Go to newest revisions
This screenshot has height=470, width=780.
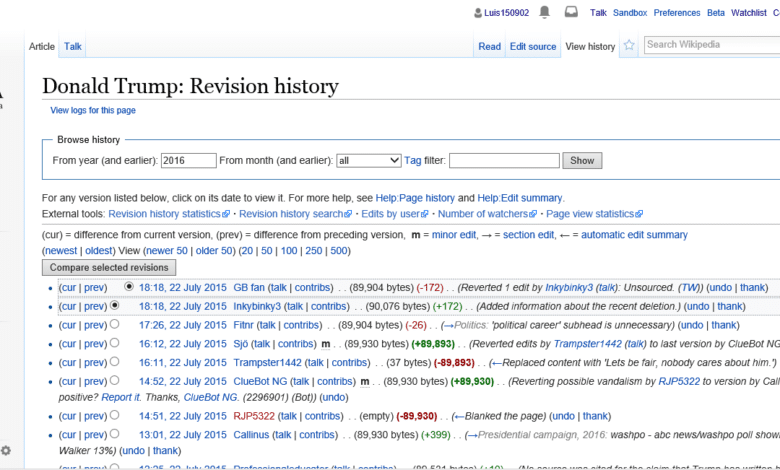tap(61, 251)
